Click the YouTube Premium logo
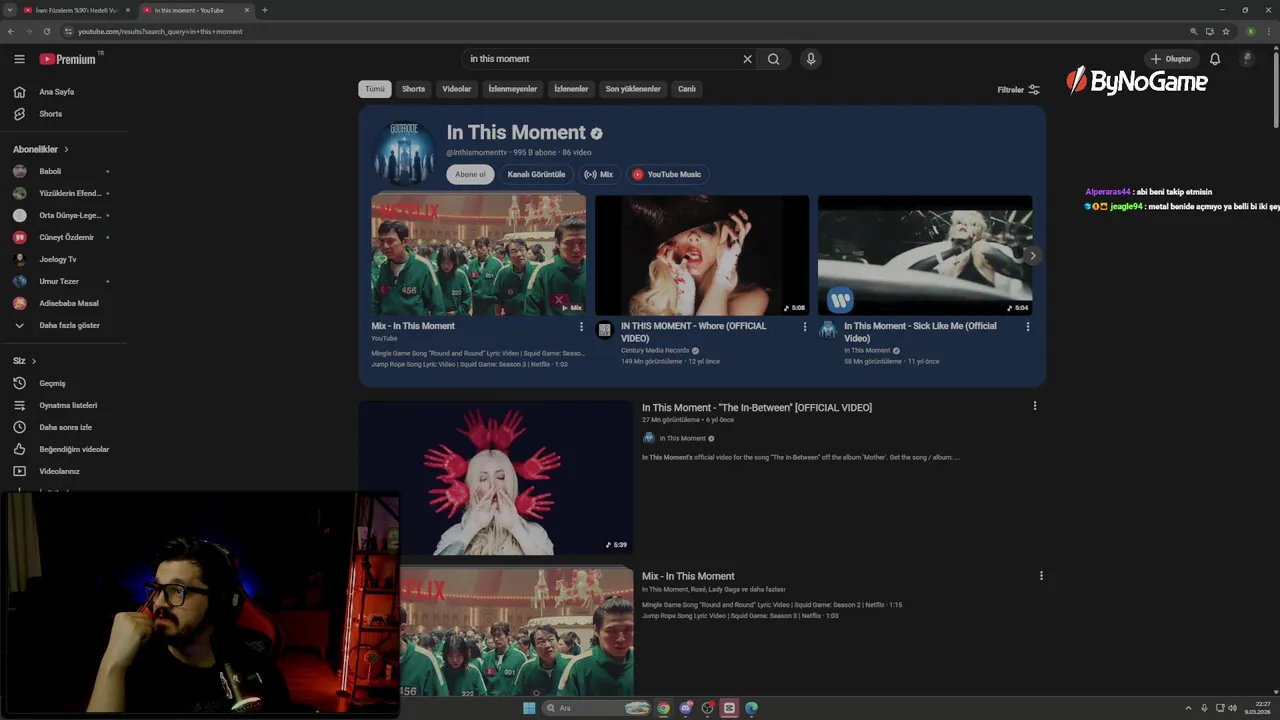 click(x=68, y=59)
